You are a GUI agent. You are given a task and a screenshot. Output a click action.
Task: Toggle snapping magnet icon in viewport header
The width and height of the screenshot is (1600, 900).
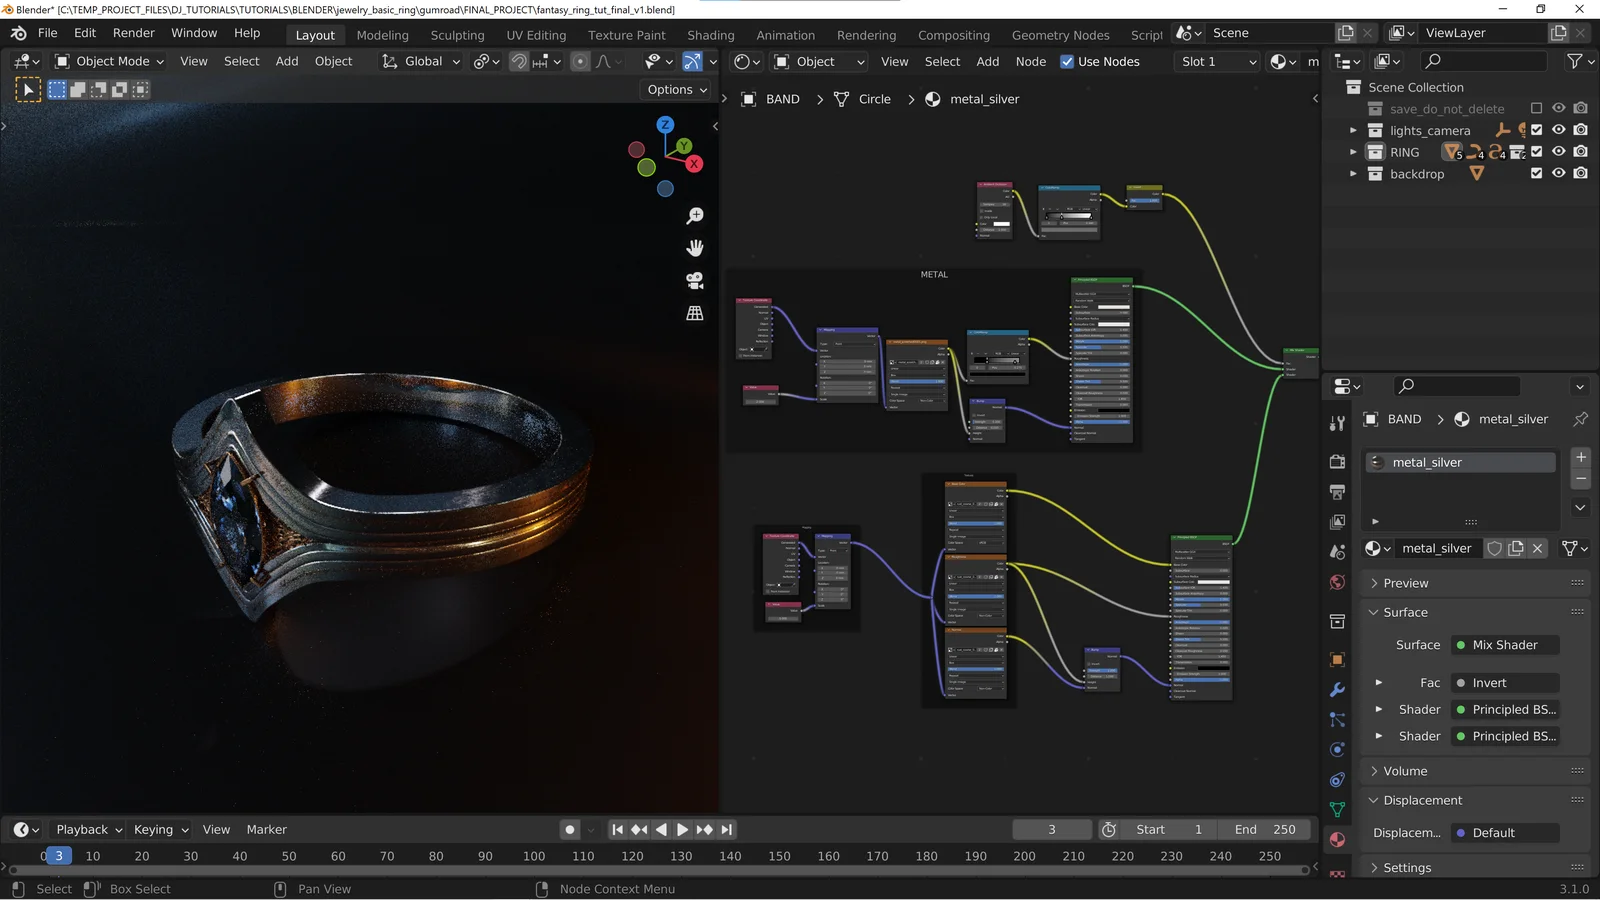tap(519, 61)
